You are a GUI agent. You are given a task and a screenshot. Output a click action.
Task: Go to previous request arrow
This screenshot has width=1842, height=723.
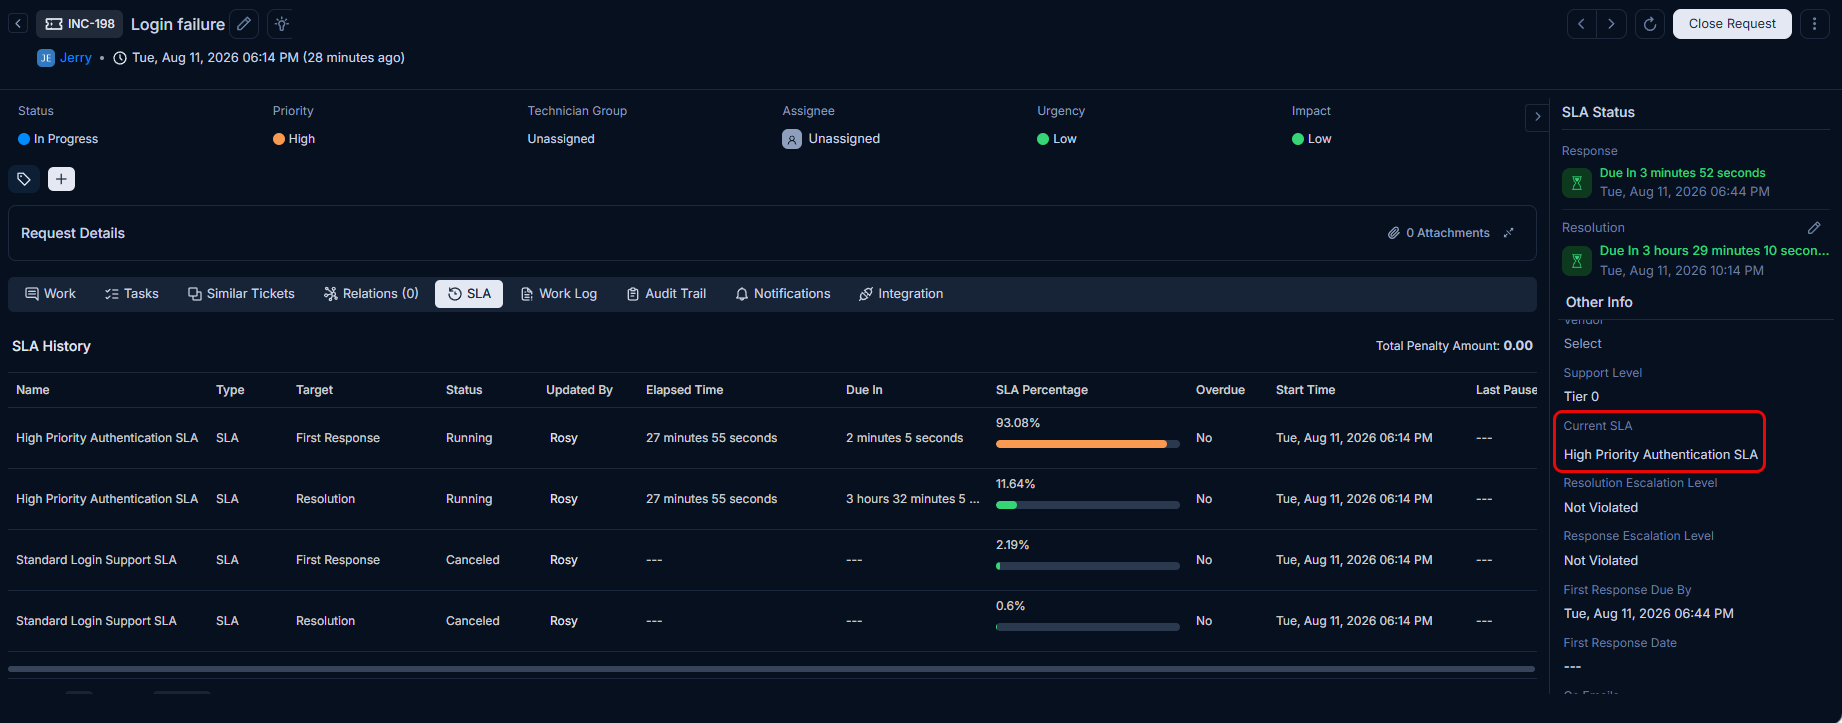[1581, 24]
